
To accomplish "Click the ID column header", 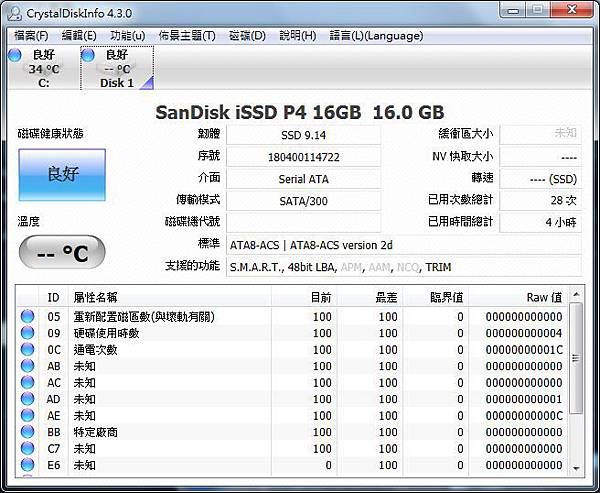I will click(x=54, y=297).
